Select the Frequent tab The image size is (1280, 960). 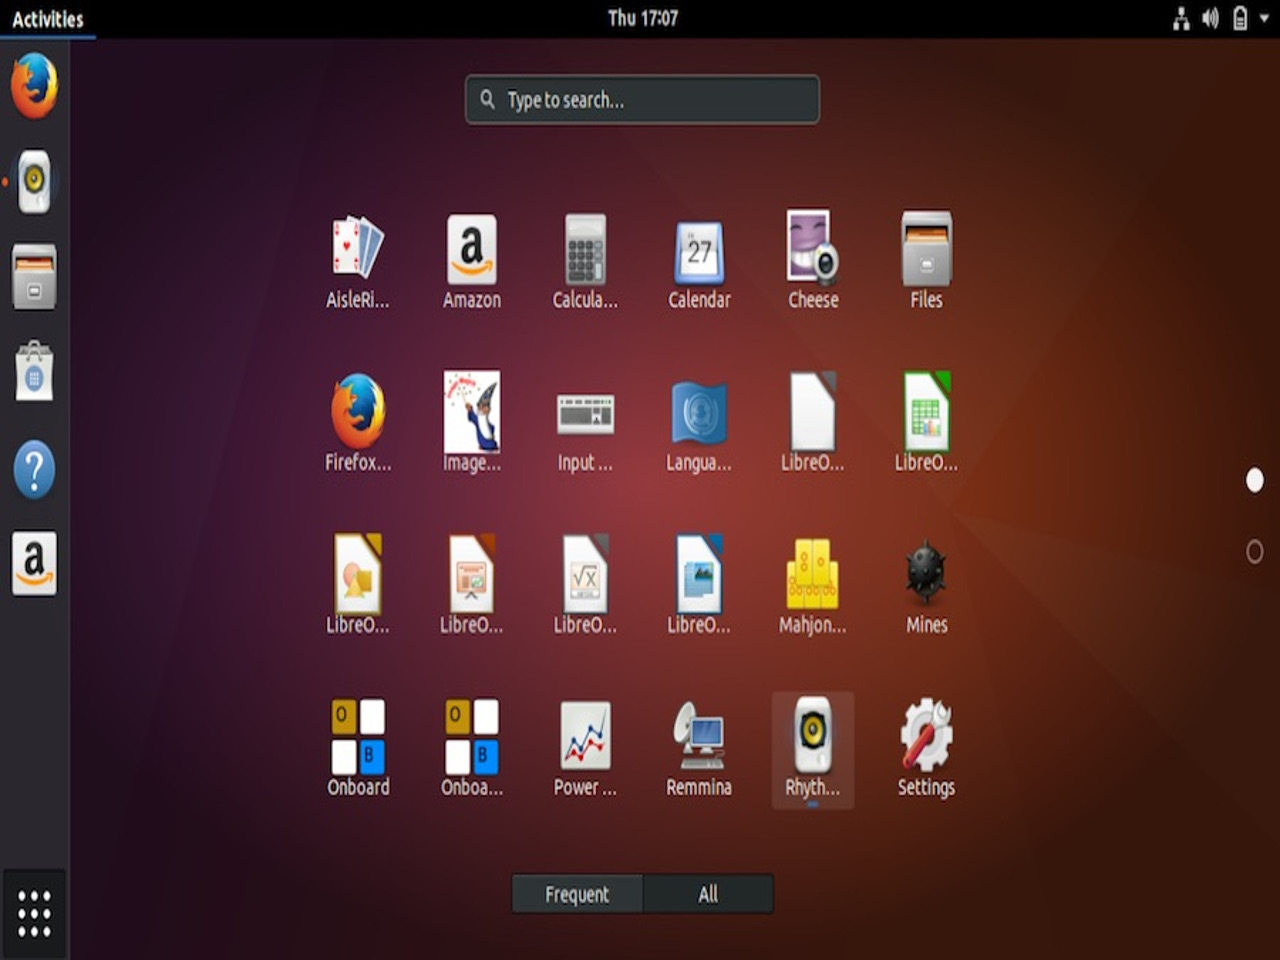point(577,893)
